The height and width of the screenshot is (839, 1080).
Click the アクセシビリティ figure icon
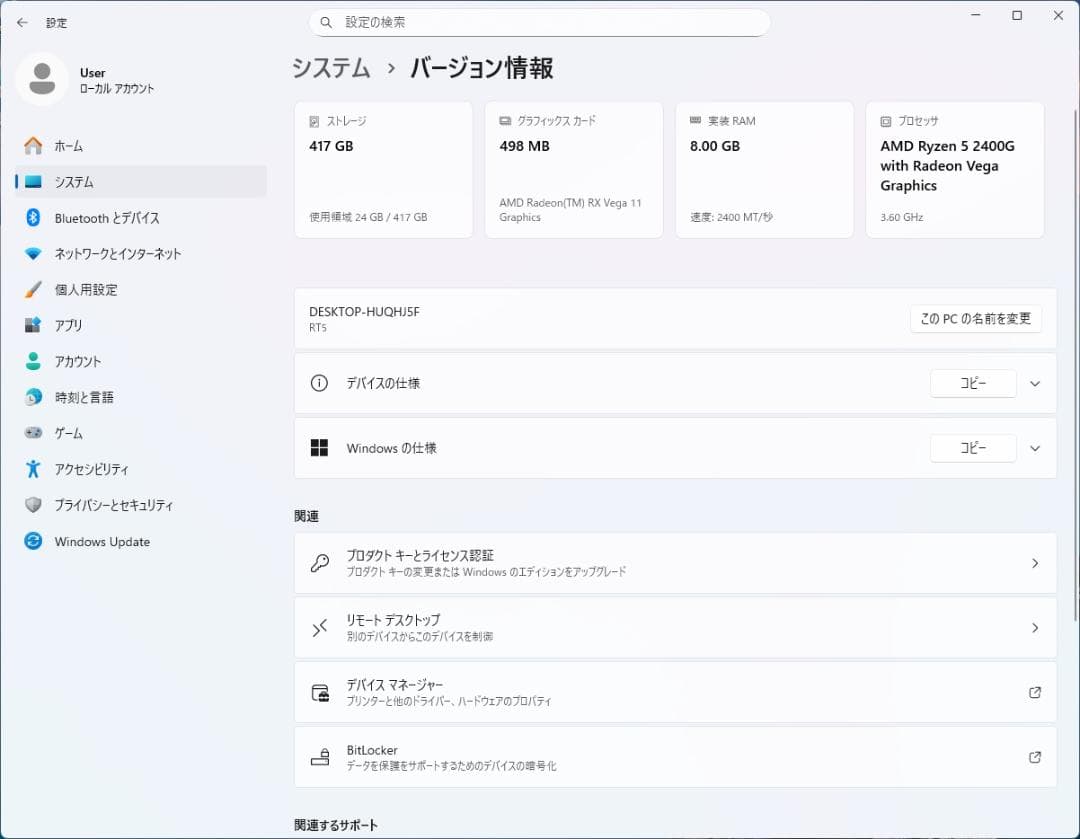[x=33, y=469]
